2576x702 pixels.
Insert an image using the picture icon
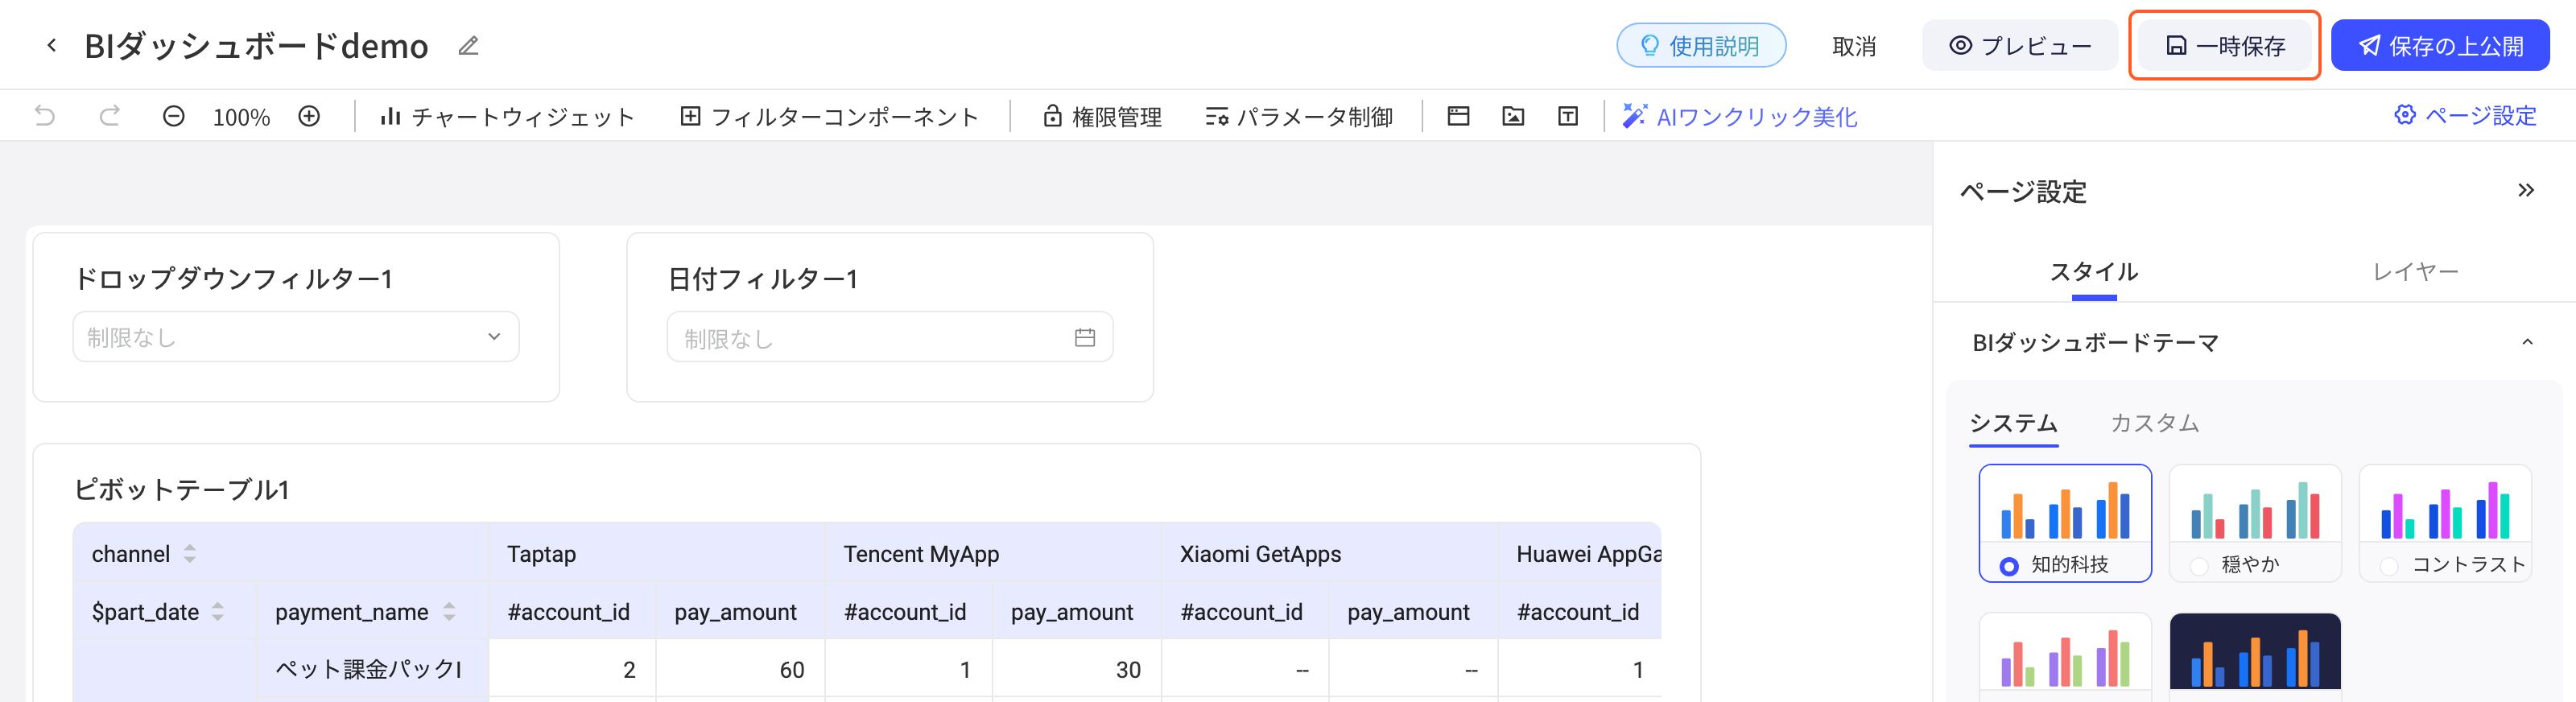(x=1513, y=116)
